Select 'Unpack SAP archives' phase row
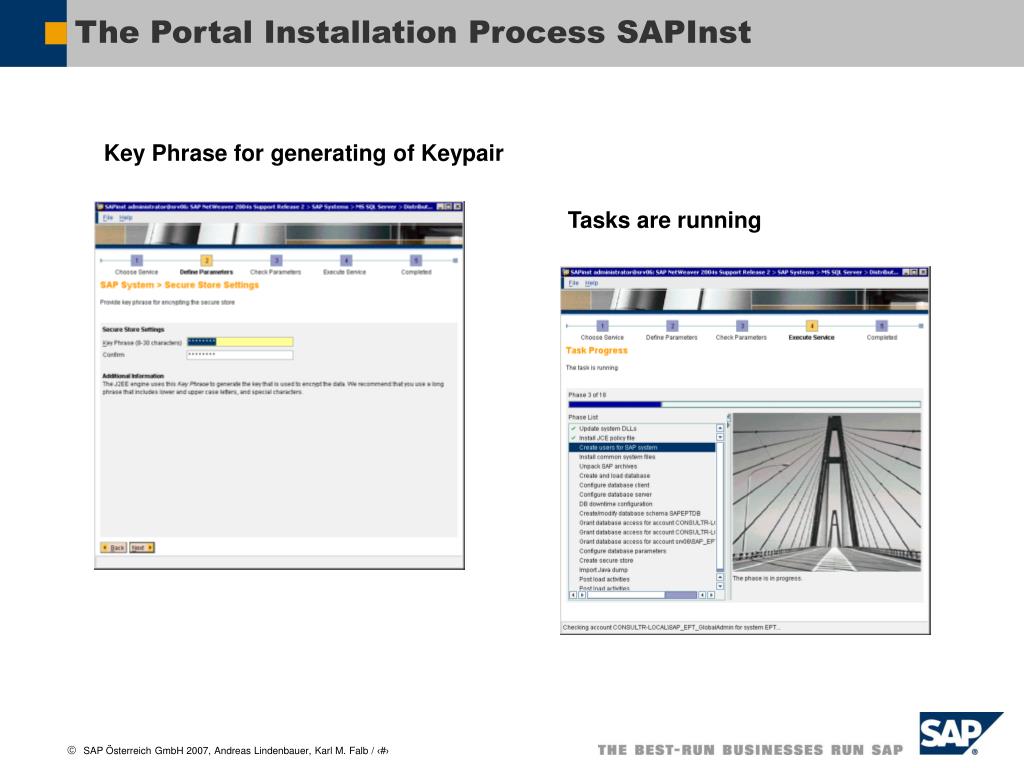1024x768 pixels. 642,466
